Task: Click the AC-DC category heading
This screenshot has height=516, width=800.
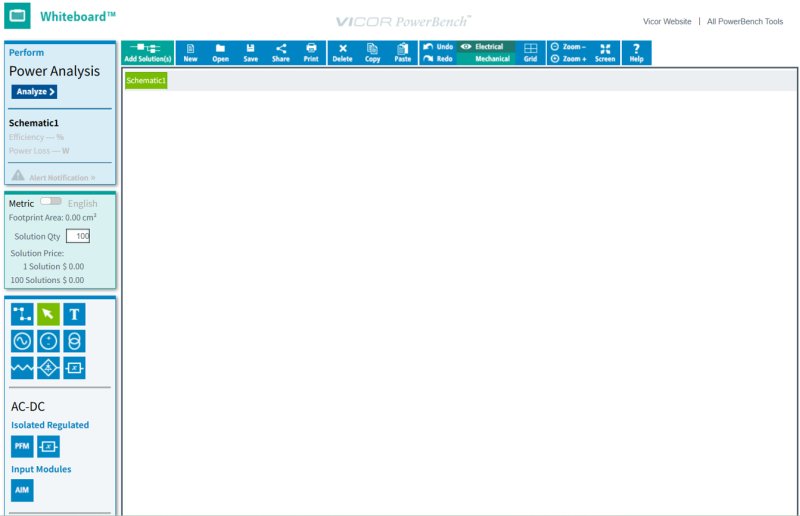Action: coord(28,407)
